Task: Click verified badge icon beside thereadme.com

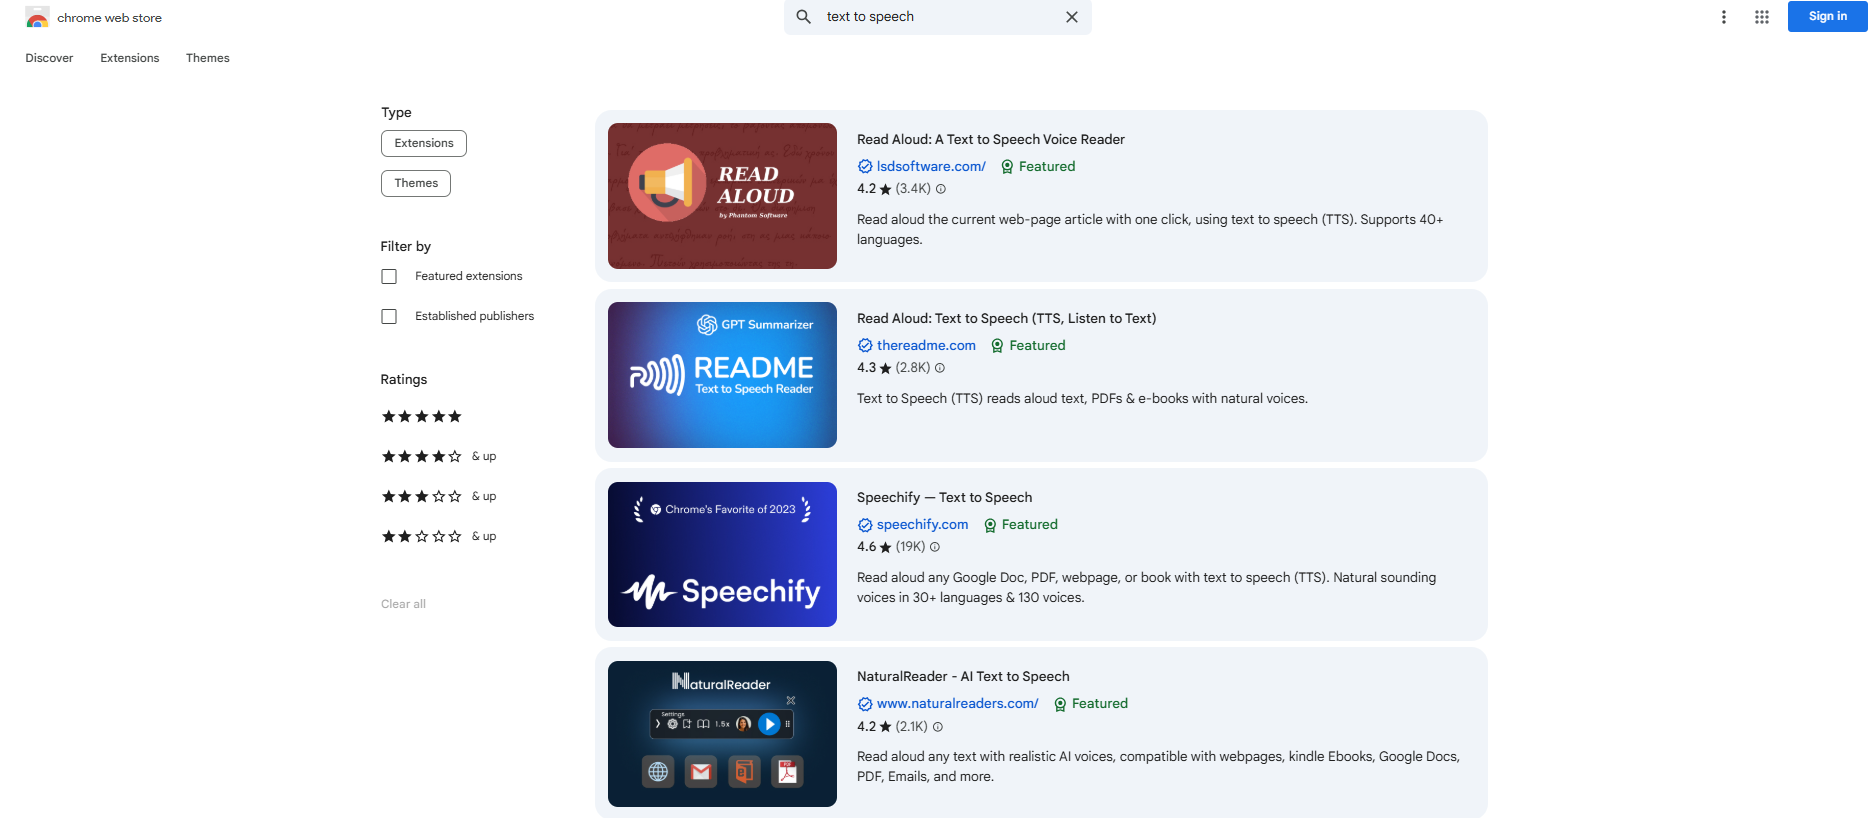Action: [865, 346]
